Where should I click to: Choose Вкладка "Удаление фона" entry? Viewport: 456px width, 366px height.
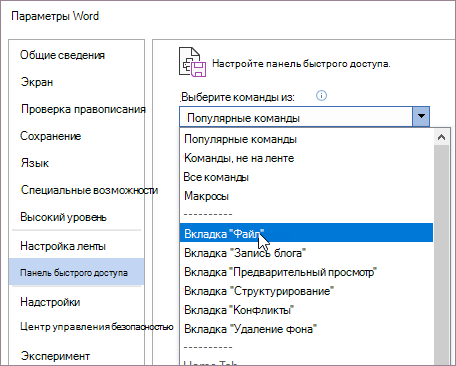point(306,329)
